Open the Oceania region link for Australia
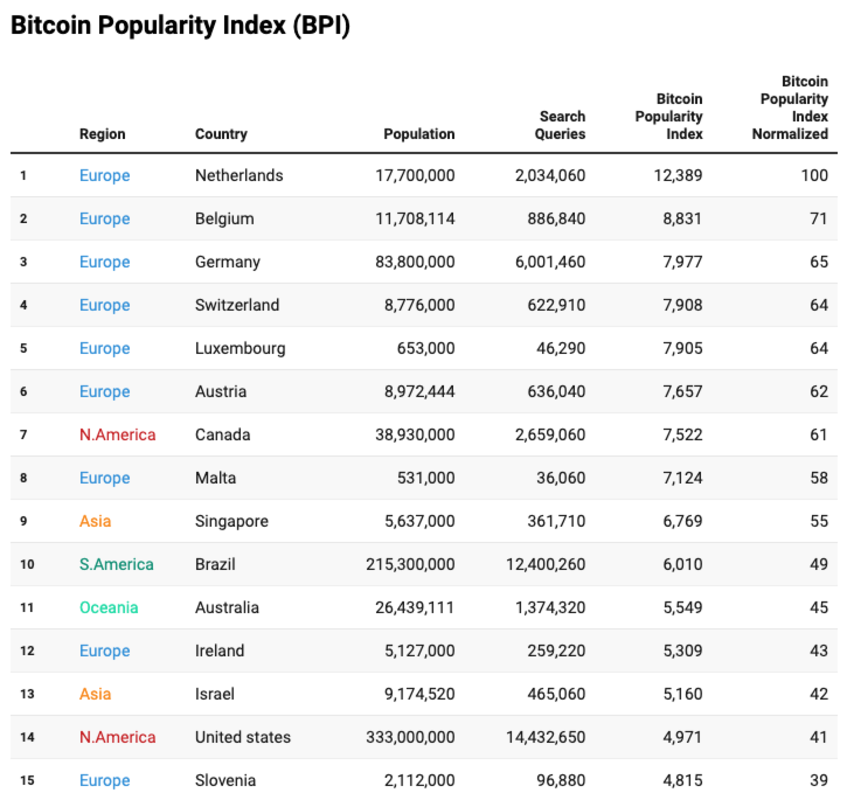The height and width of the screenshot is (800, 847). click(109, 608)
